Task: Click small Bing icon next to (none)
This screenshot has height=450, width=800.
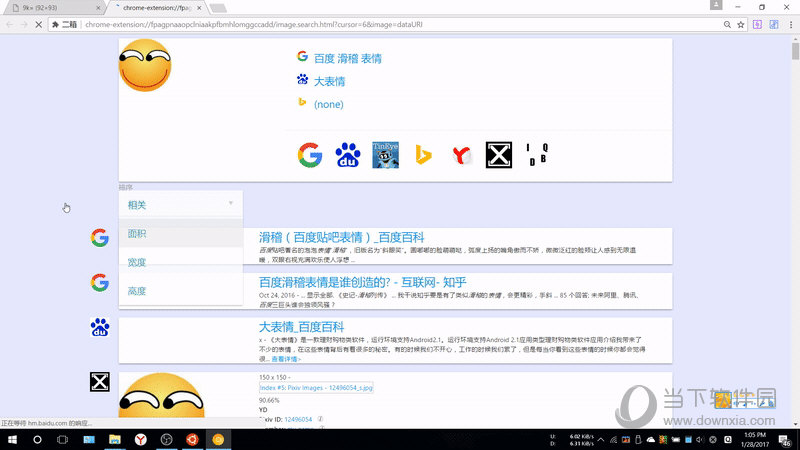Action: point(302,102)
